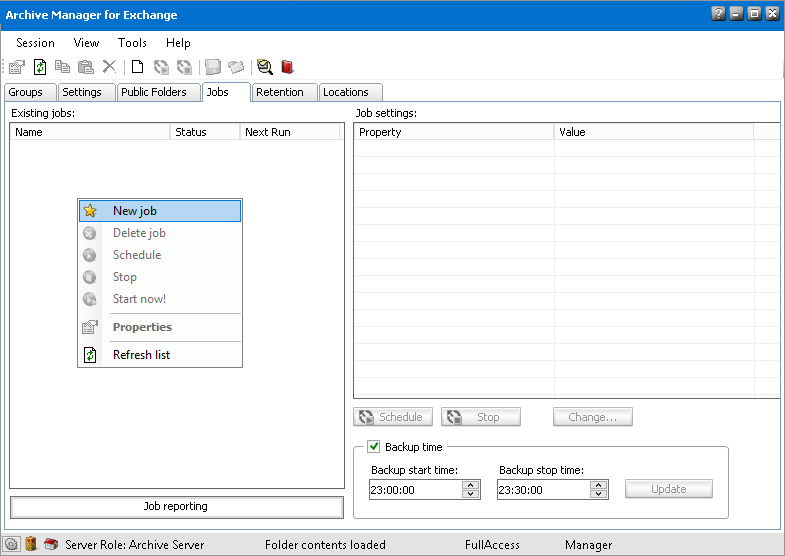The width and height of the screenshot is (785, 556).
Task: Select Stop in the context menu
Action: 160,277
